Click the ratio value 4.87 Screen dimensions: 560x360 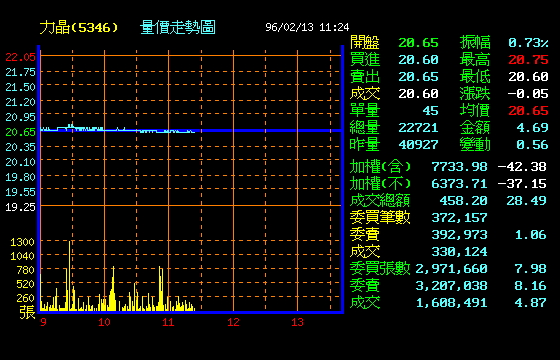coord(530,303)
